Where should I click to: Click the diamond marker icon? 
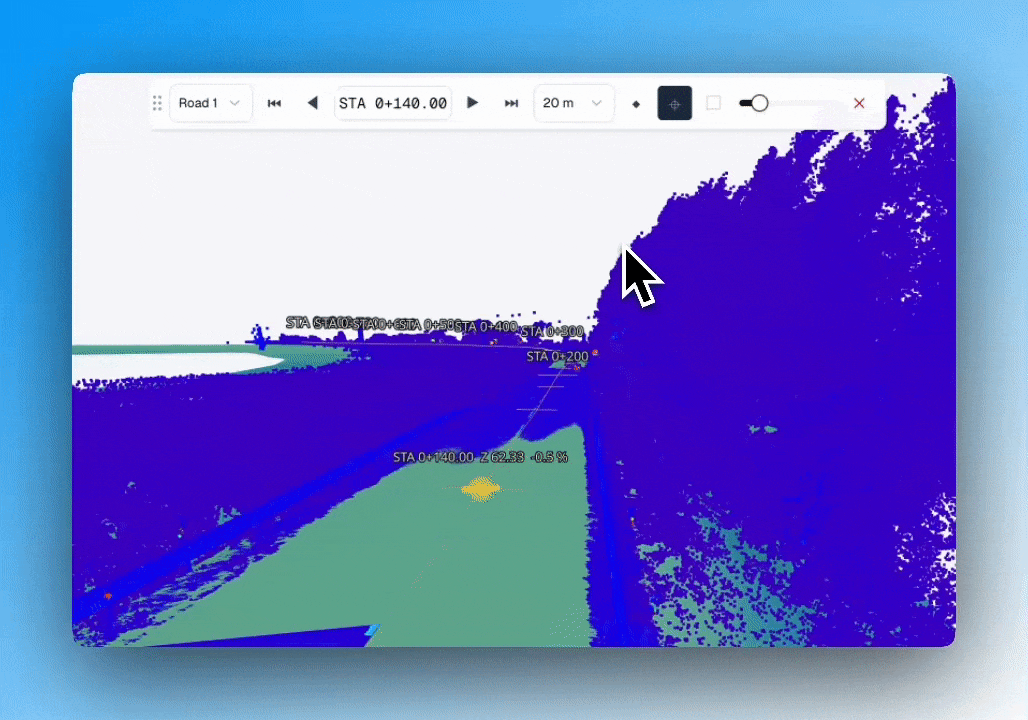(636, 104)
